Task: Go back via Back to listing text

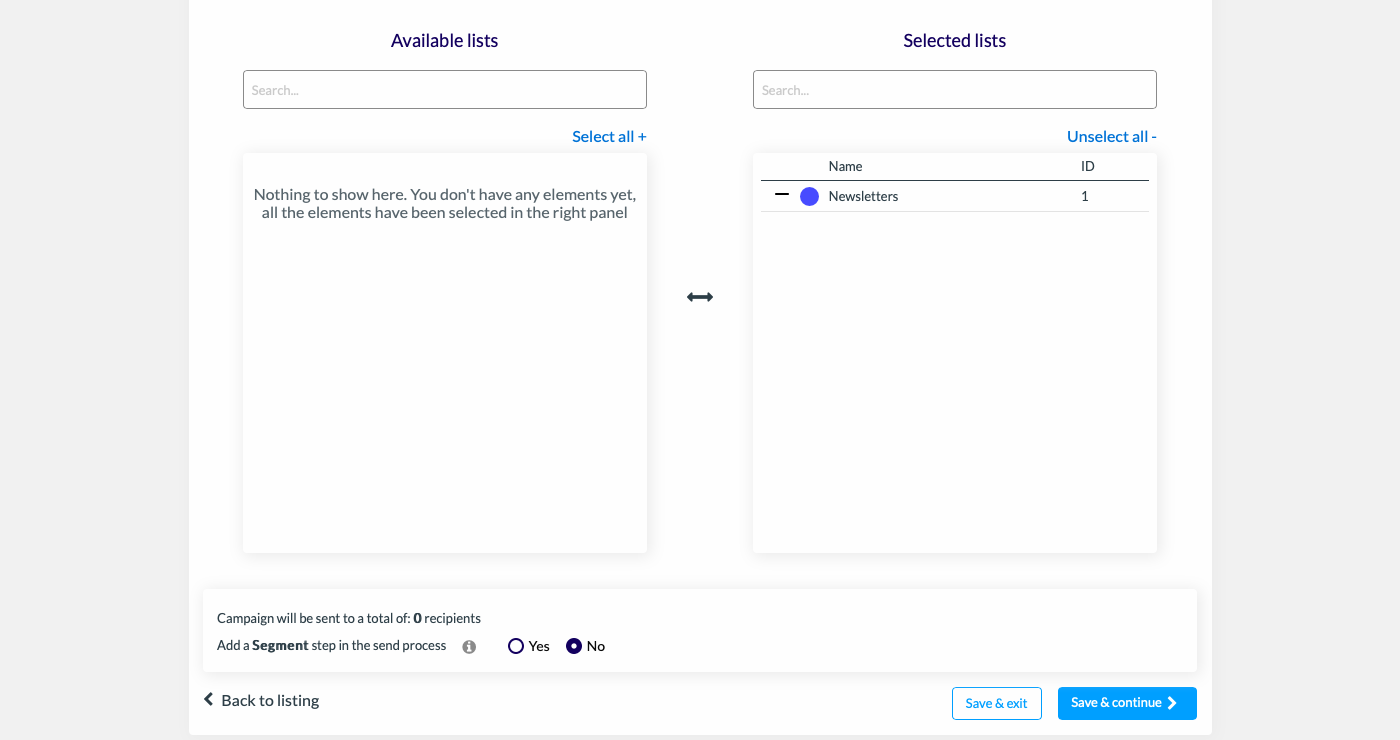Action: click(270, 700)
